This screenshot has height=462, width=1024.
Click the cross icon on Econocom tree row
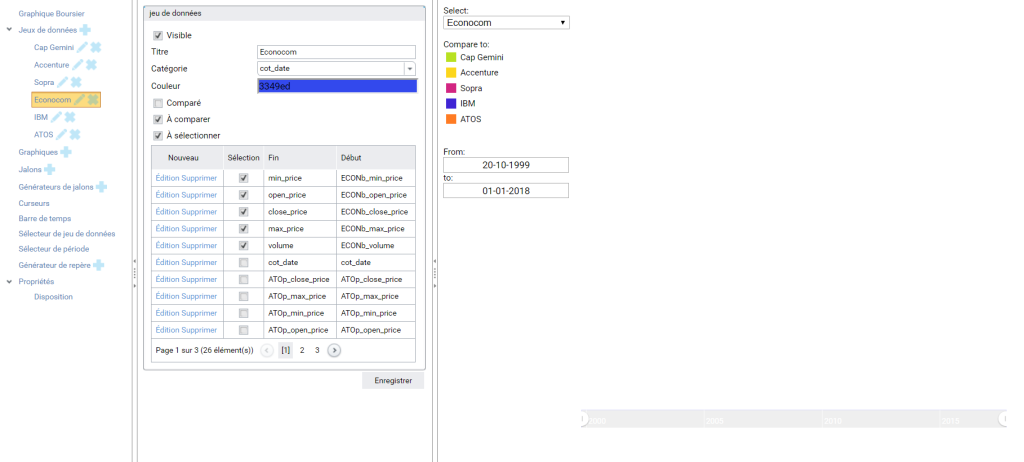93,100
